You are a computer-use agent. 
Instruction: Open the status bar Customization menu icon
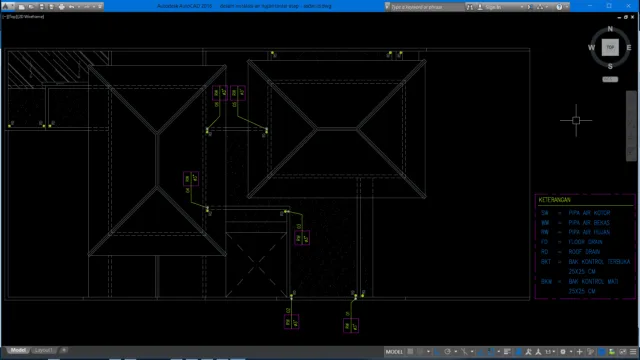[x=633, y=351]
